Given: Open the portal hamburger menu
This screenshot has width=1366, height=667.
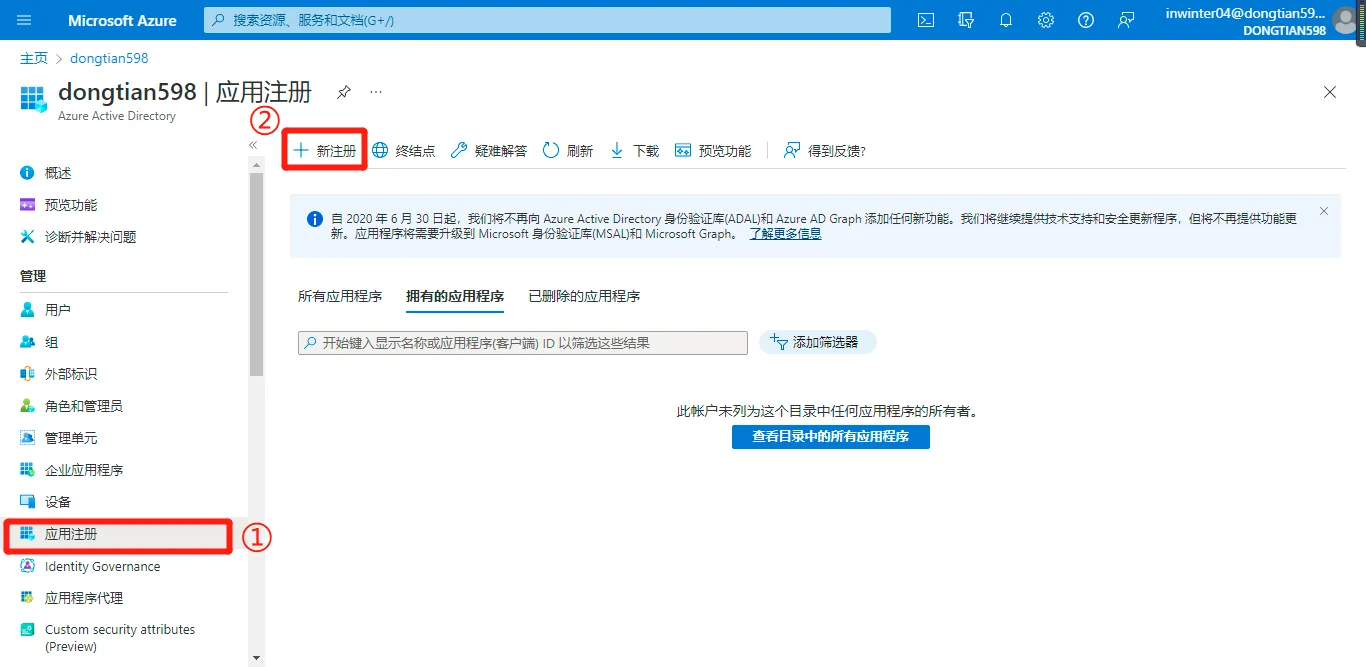Looking at the screenshot, I should [x=24, y=20].
